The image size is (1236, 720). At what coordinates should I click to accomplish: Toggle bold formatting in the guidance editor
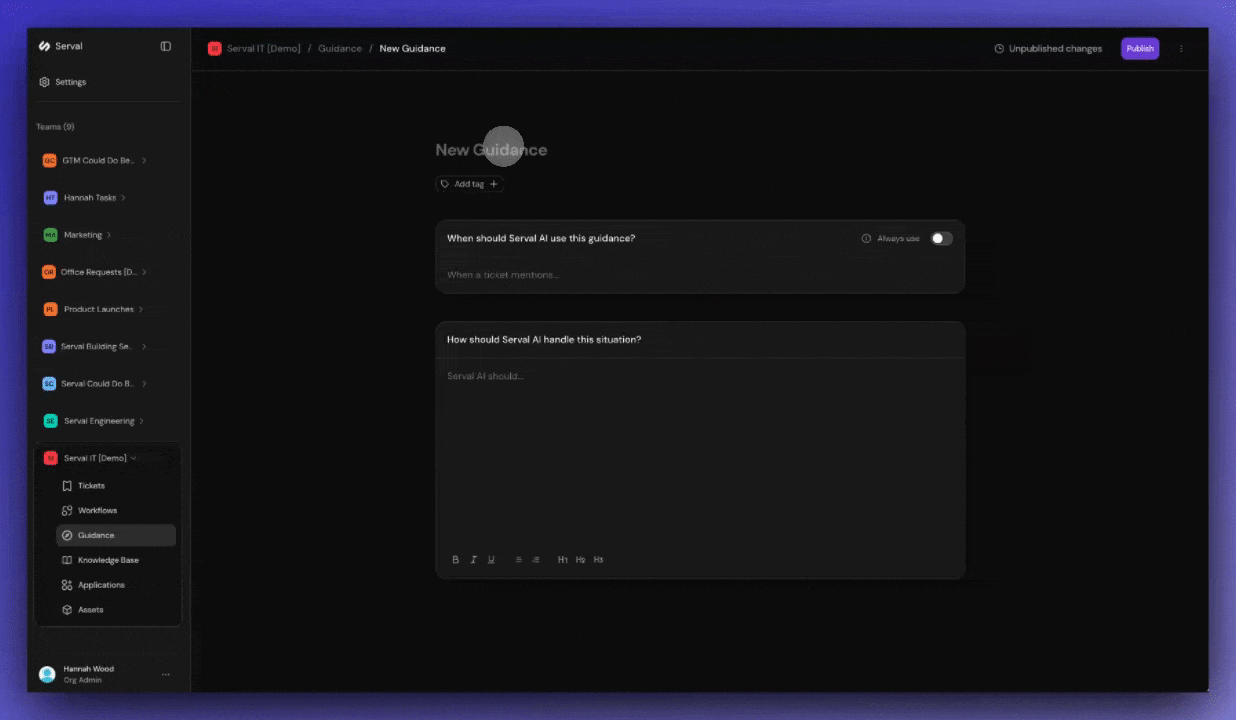[456, 559]
